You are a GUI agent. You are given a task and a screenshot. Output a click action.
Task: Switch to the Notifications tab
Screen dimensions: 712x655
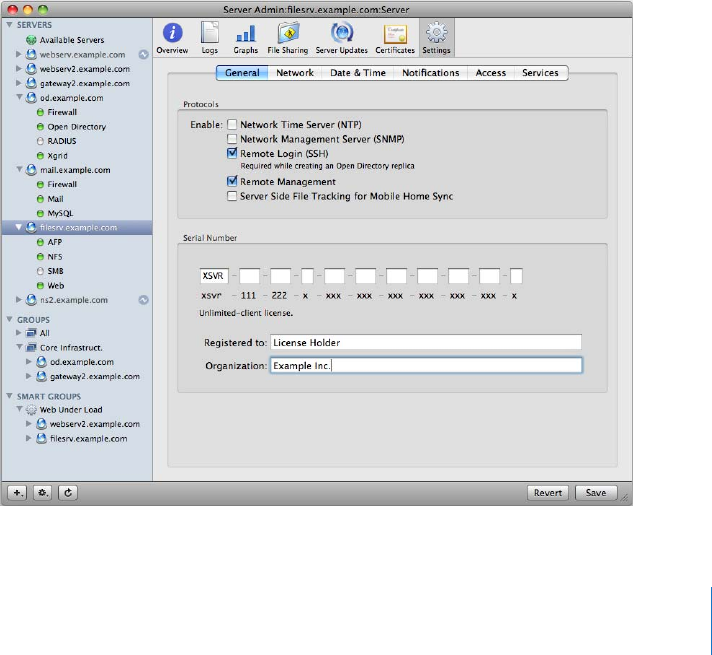pyautogui.click(x=430, y=73)
